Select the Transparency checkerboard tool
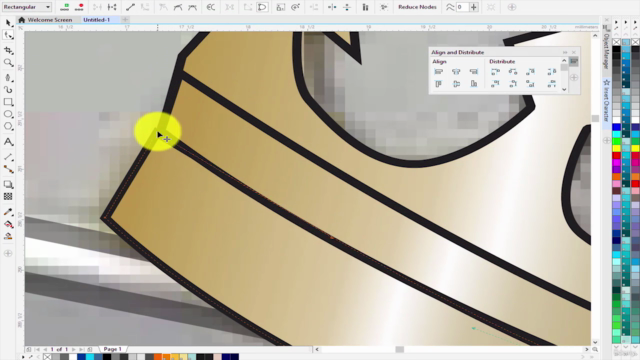The image size is (640, 360). (8, 196)
